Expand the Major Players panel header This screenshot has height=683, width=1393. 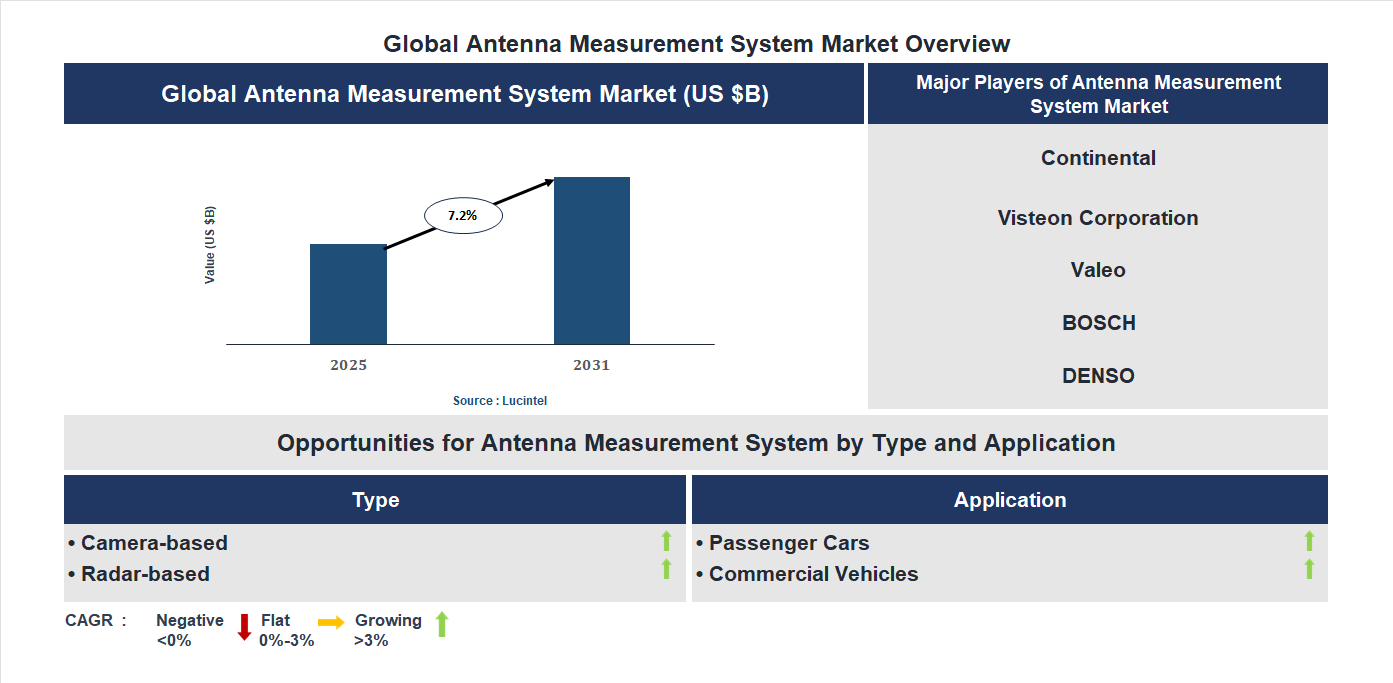pos(1098,93)
